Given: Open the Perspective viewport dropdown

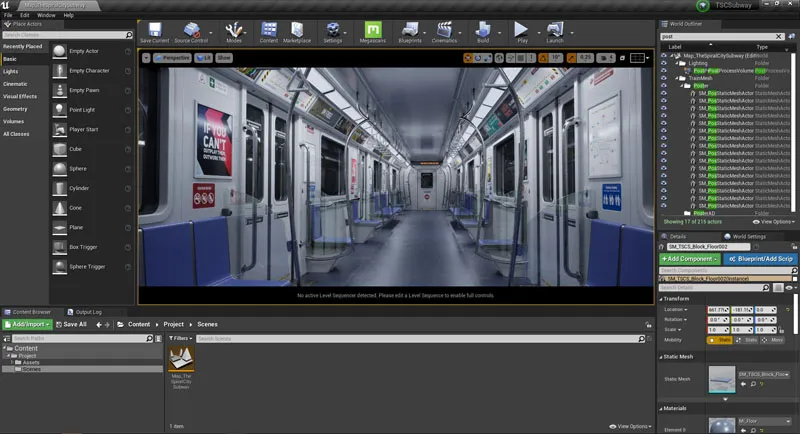Looking at the screenshot, I should 172,58.
